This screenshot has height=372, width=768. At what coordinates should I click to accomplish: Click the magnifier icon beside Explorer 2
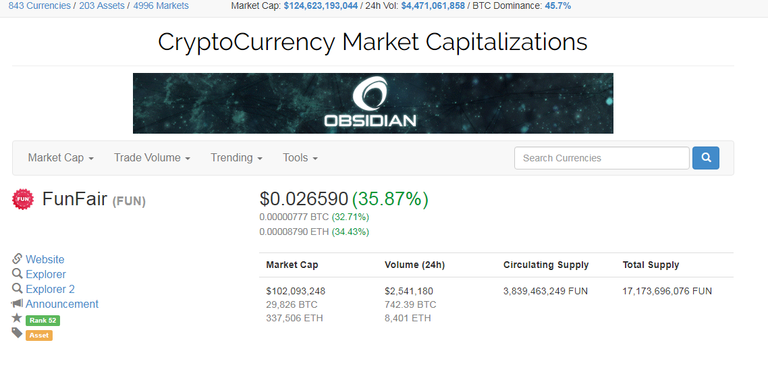(x=17, y=288)
